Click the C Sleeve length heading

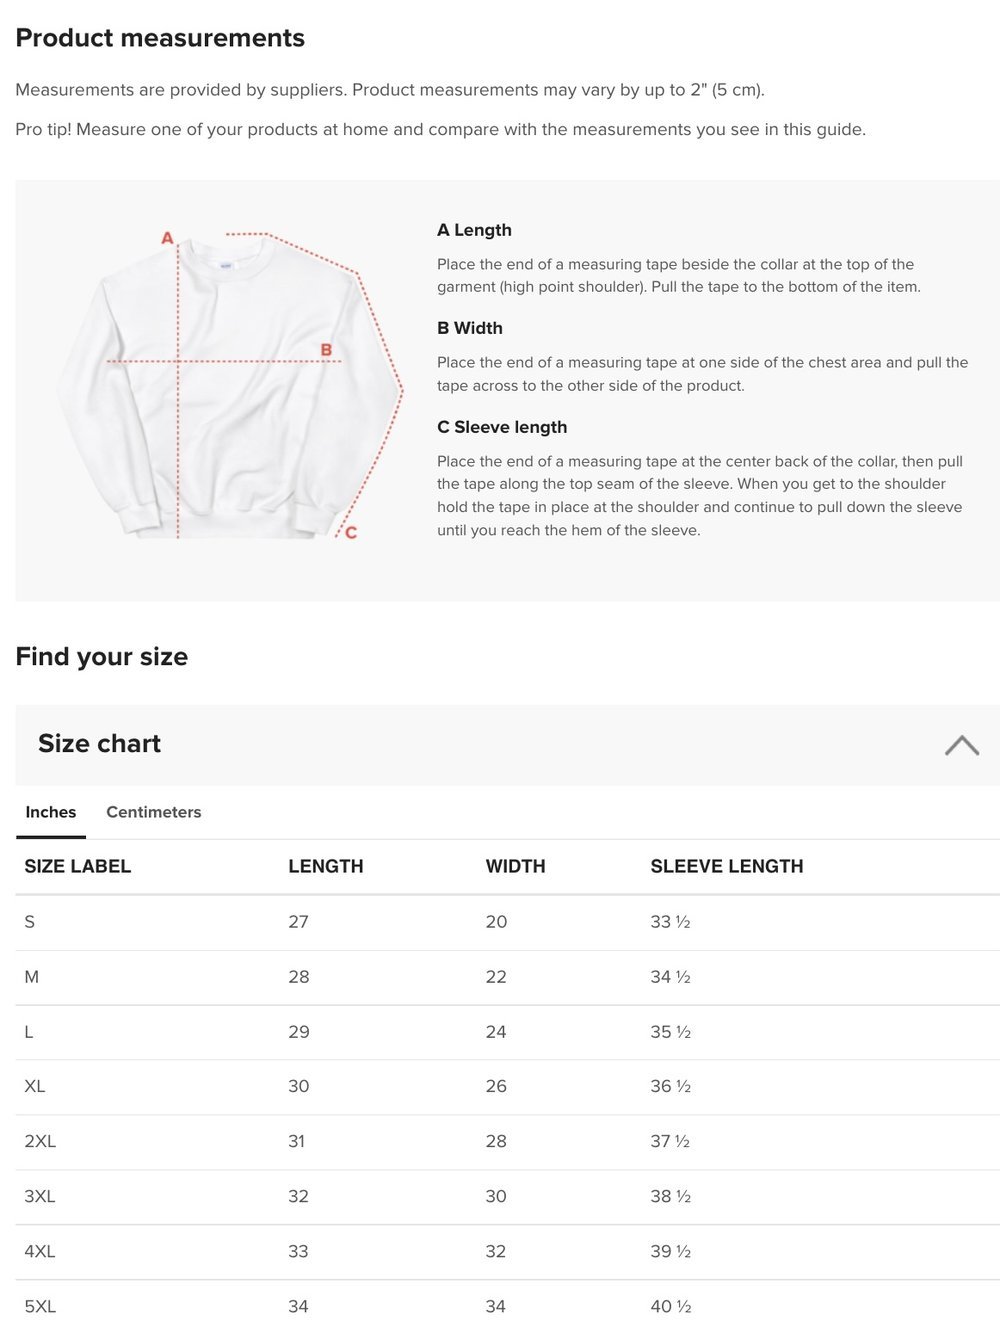click(502, 427)
